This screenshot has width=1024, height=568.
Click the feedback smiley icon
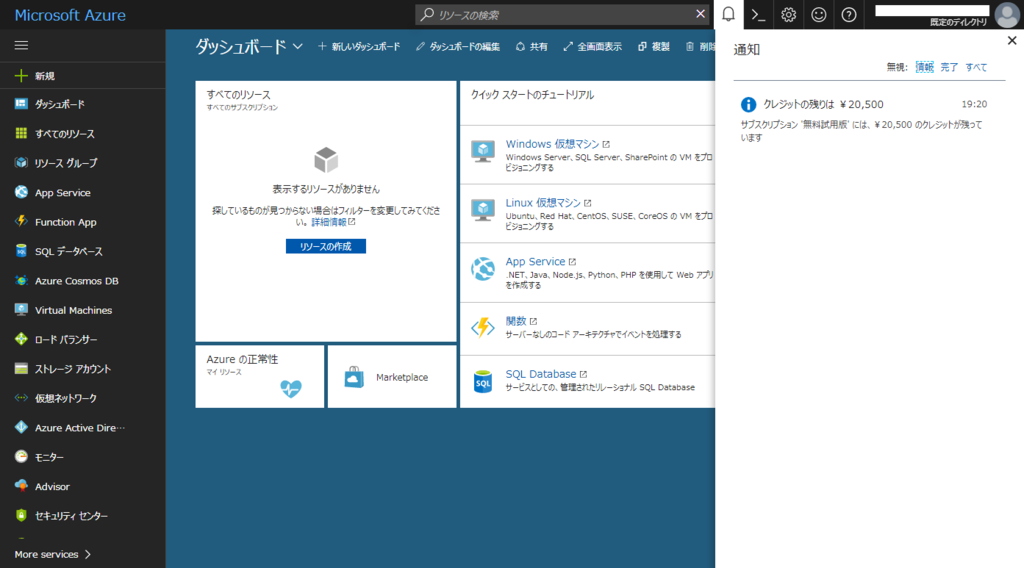[x=818, y=14]
